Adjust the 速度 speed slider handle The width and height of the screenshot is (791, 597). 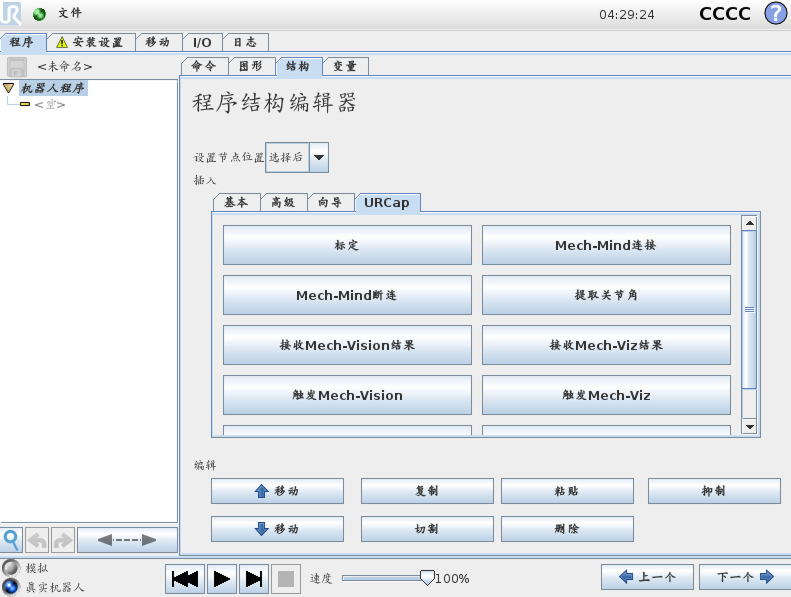(427, 577)
